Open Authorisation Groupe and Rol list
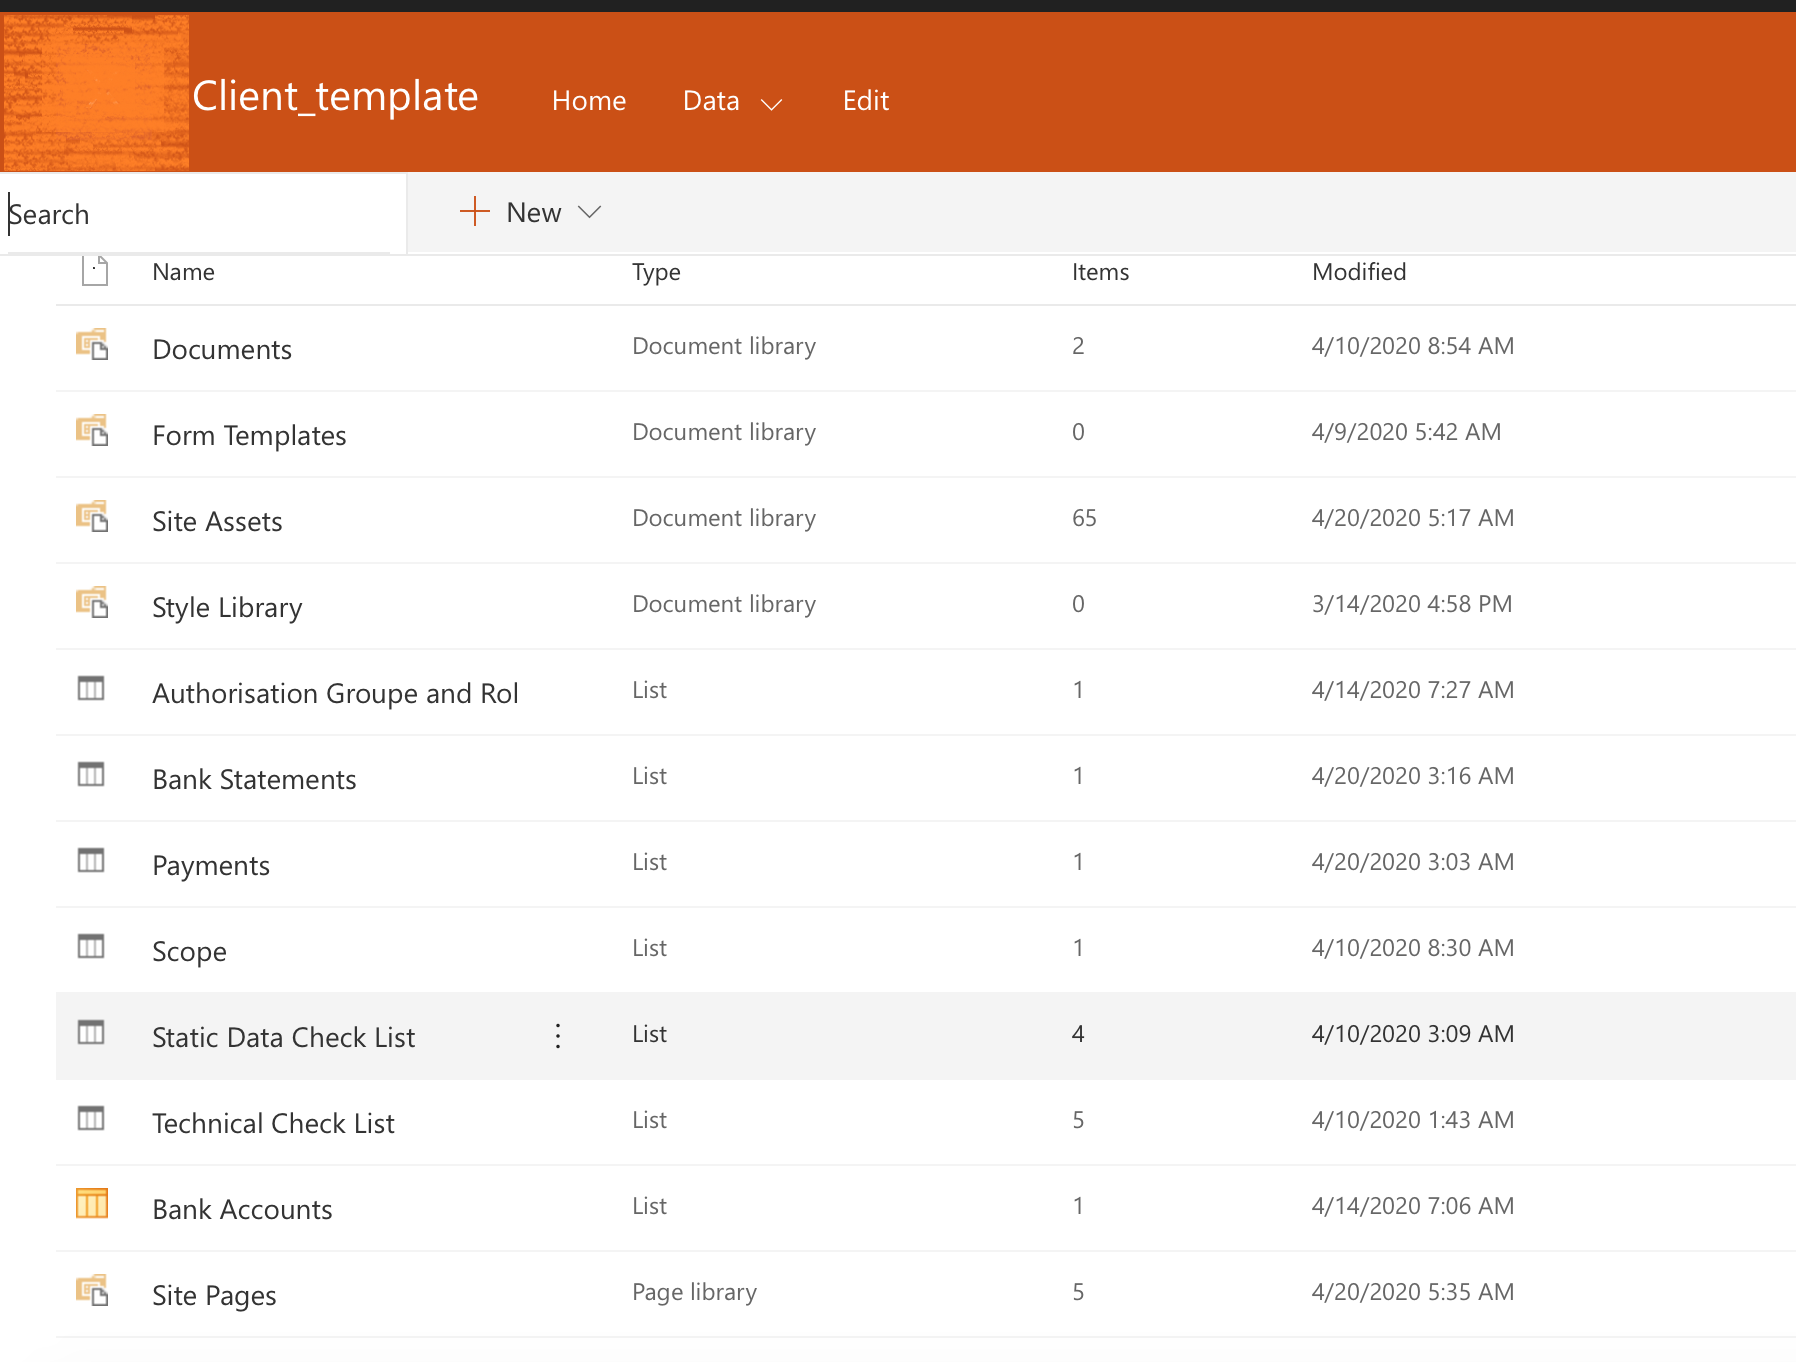The image size is (1796, 1362). click(335, 693)
